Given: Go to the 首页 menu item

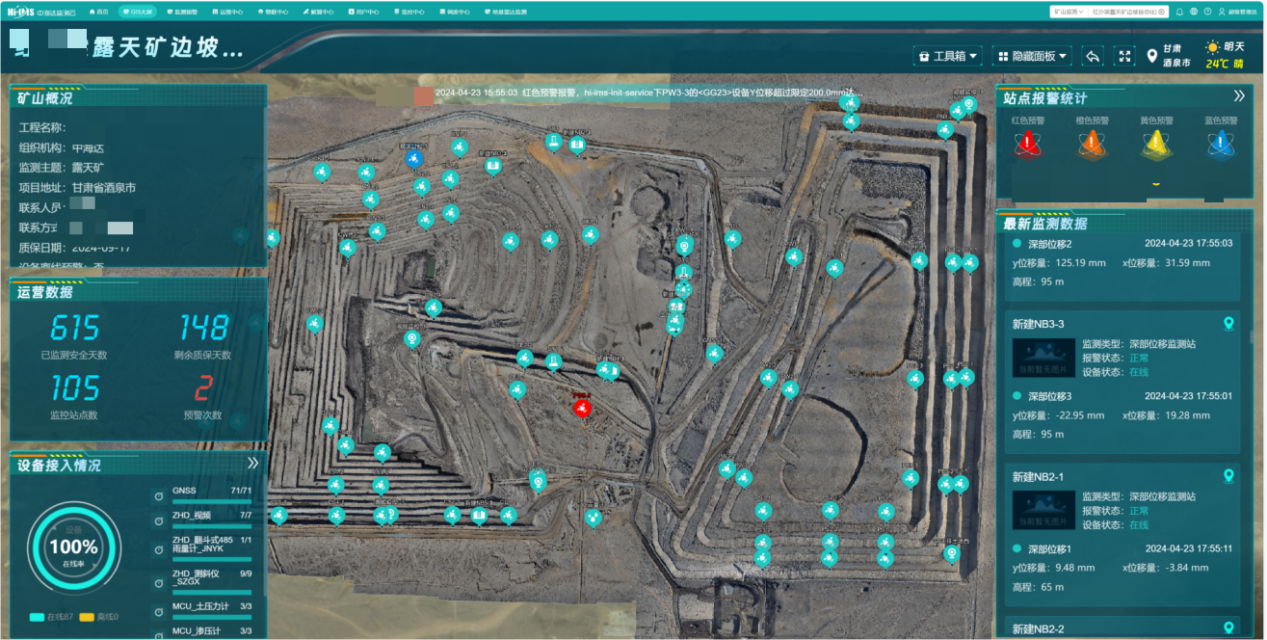Looking at the screenshot, I should click(x=98, y=11).
